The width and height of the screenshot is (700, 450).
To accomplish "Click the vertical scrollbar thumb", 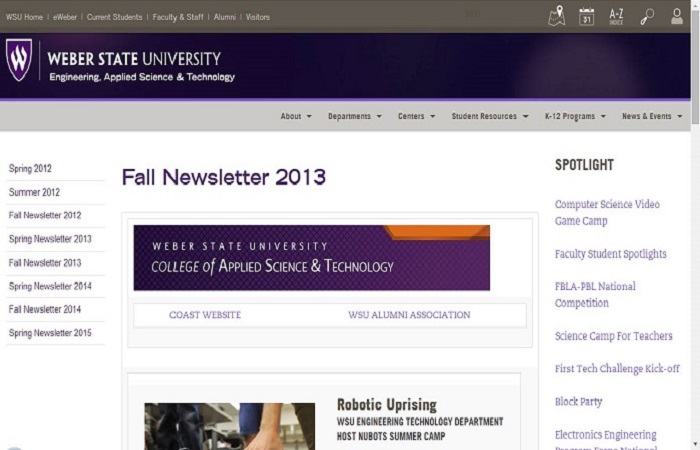I will click(695, 67).
